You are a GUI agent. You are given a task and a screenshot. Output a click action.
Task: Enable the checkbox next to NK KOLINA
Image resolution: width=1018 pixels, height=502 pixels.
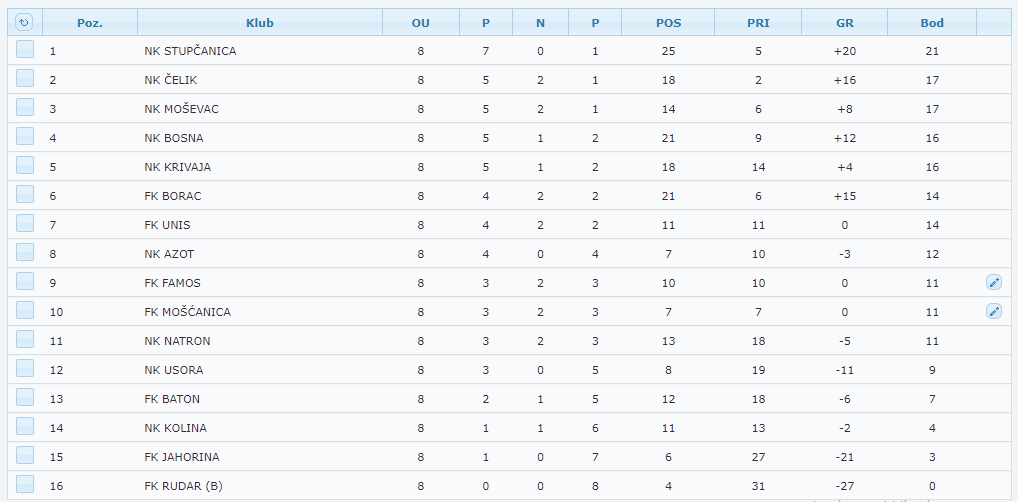pos(25,427)
